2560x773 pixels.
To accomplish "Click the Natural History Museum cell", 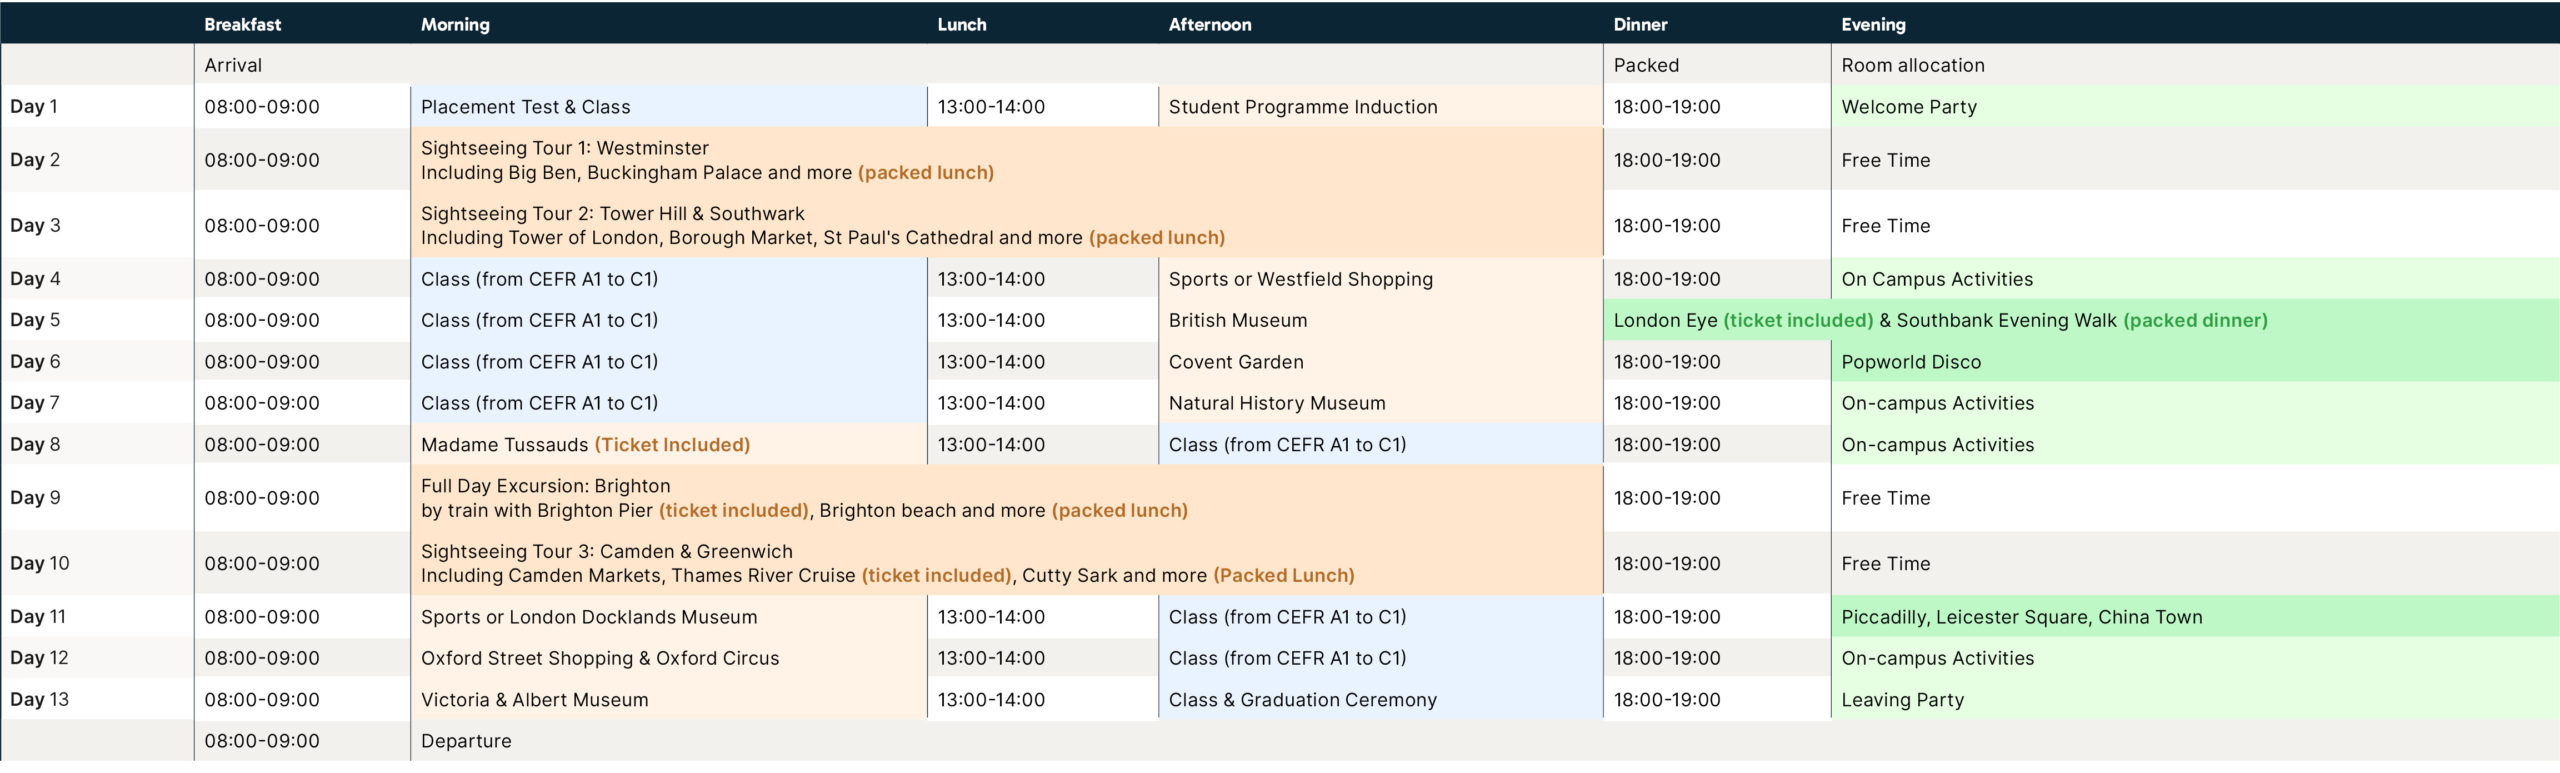I will point(1276,404).
